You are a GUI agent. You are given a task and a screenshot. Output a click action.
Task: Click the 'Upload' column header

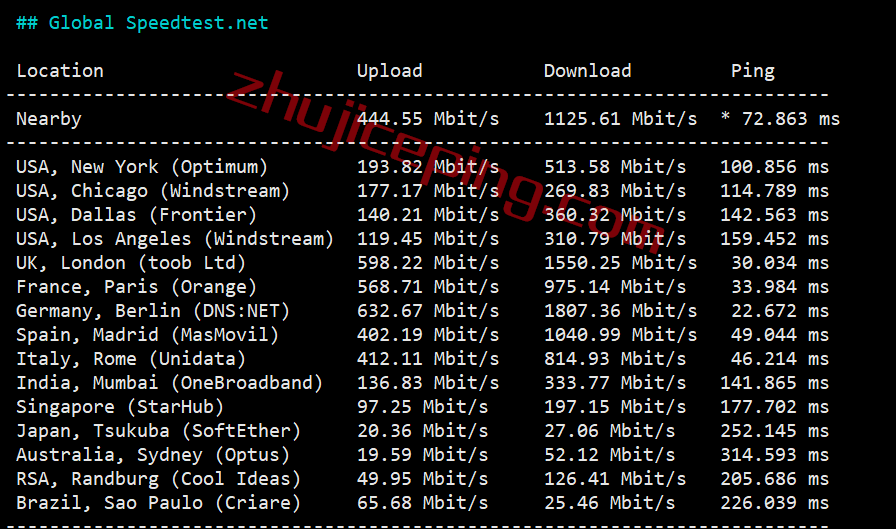pyautogui.click(x=390, y=71)
